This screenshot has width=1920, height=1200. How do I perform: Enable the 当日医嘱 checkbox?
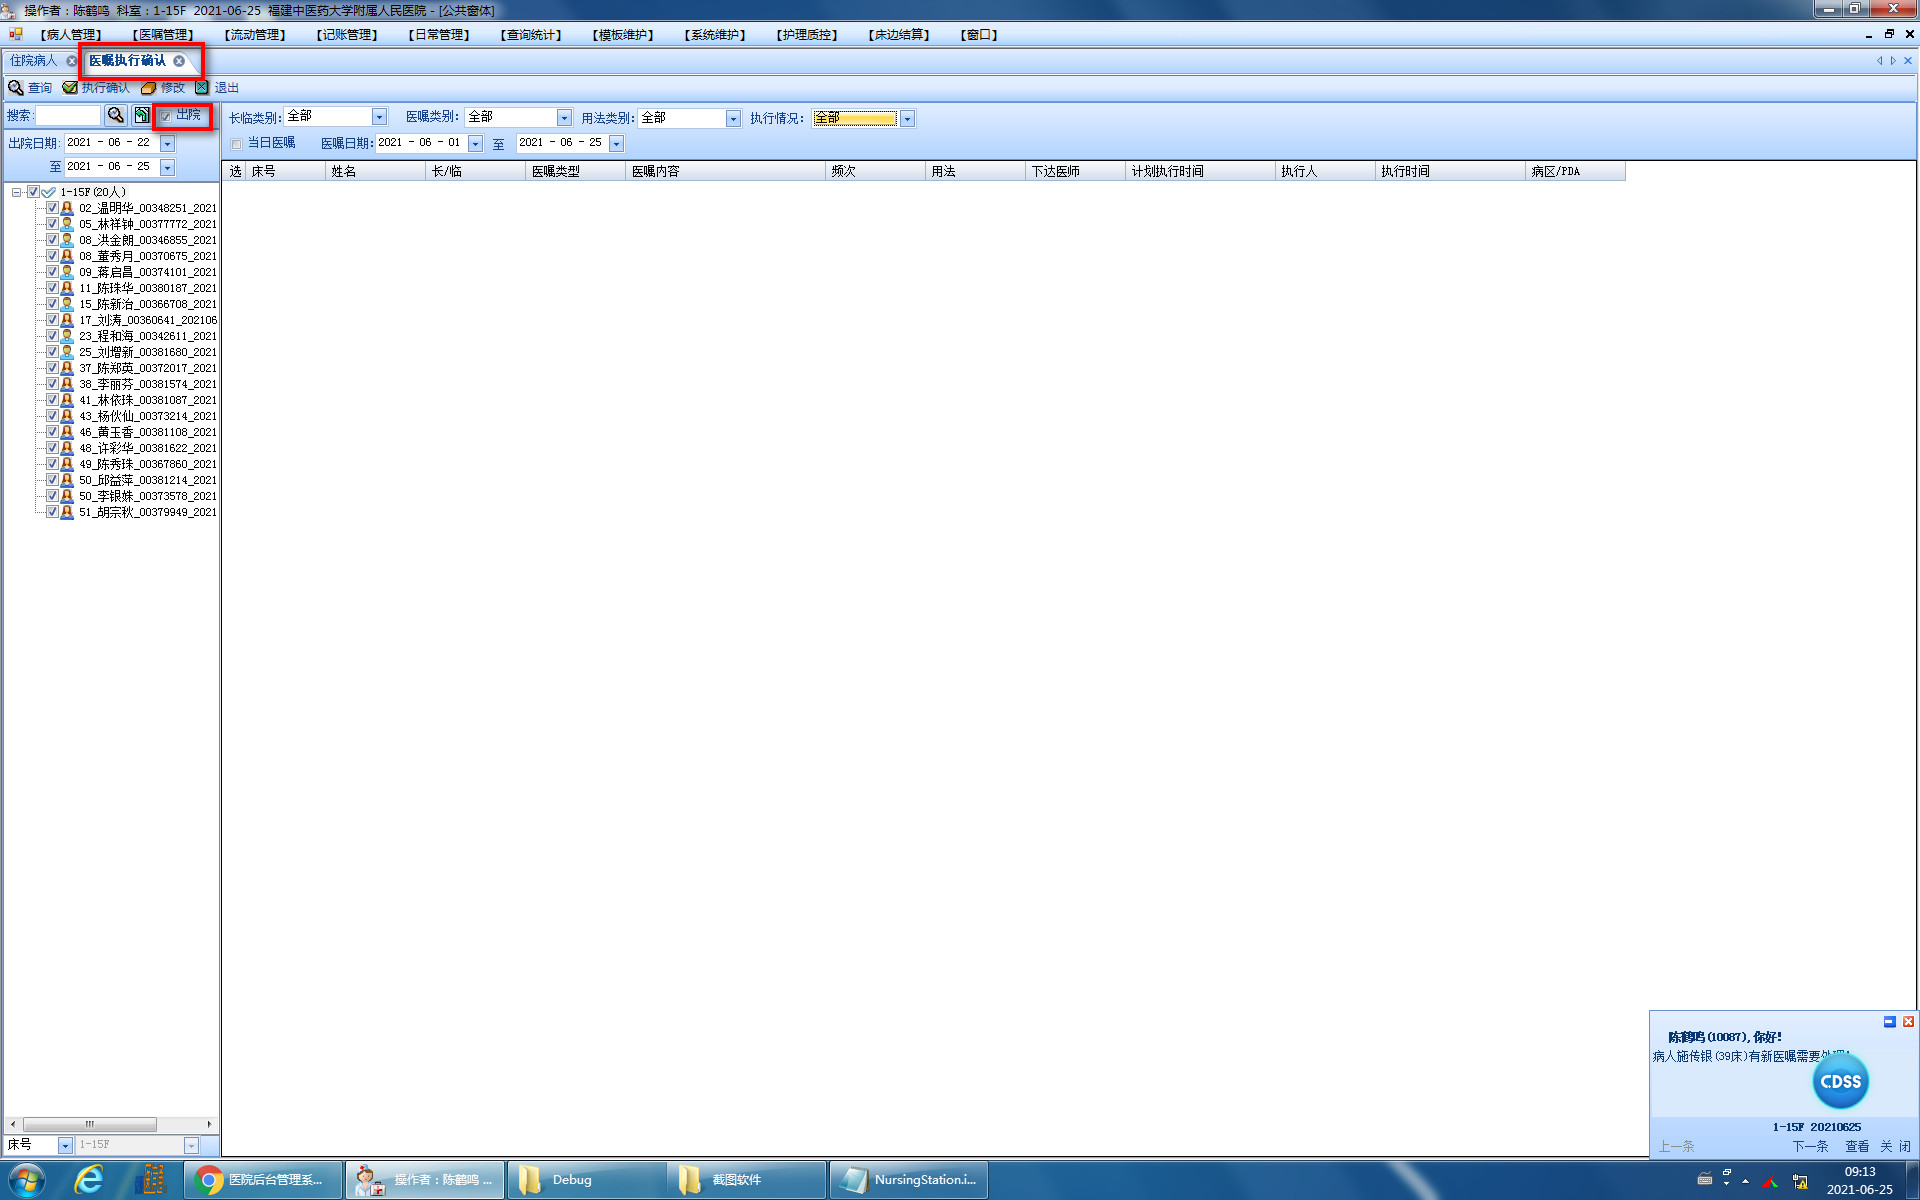pos(237,144)
